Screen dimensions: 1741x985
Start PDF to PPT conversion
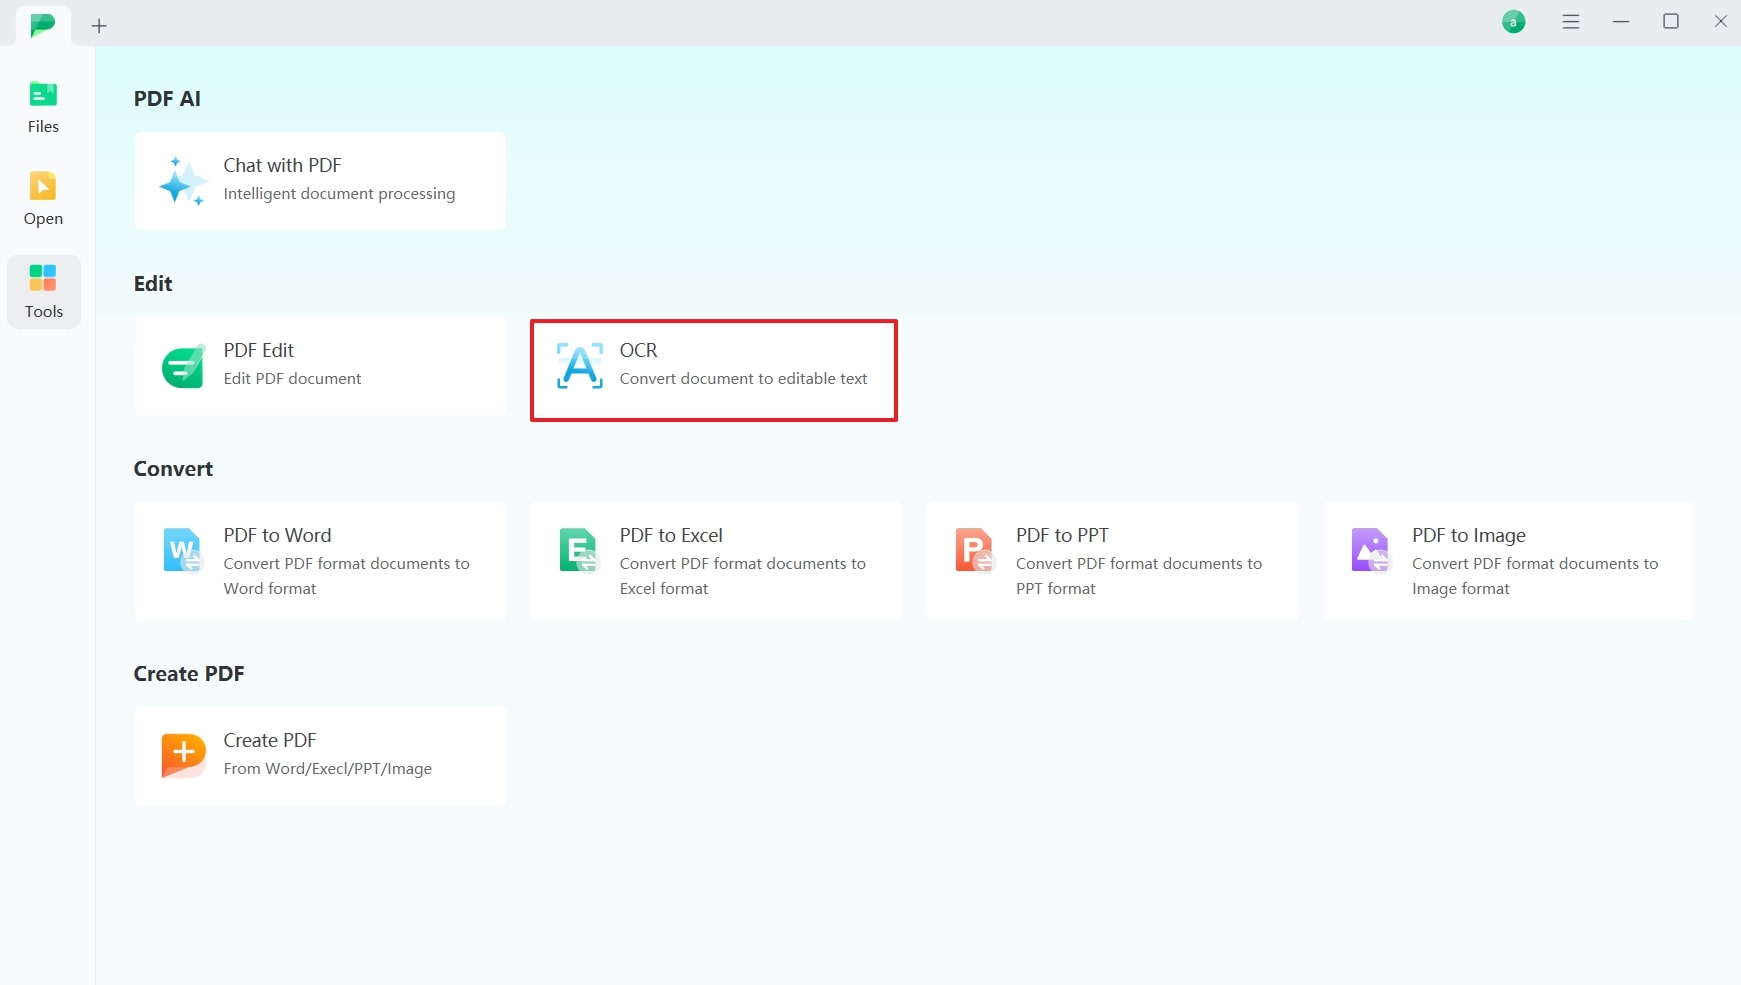[x=1112, y=561]
